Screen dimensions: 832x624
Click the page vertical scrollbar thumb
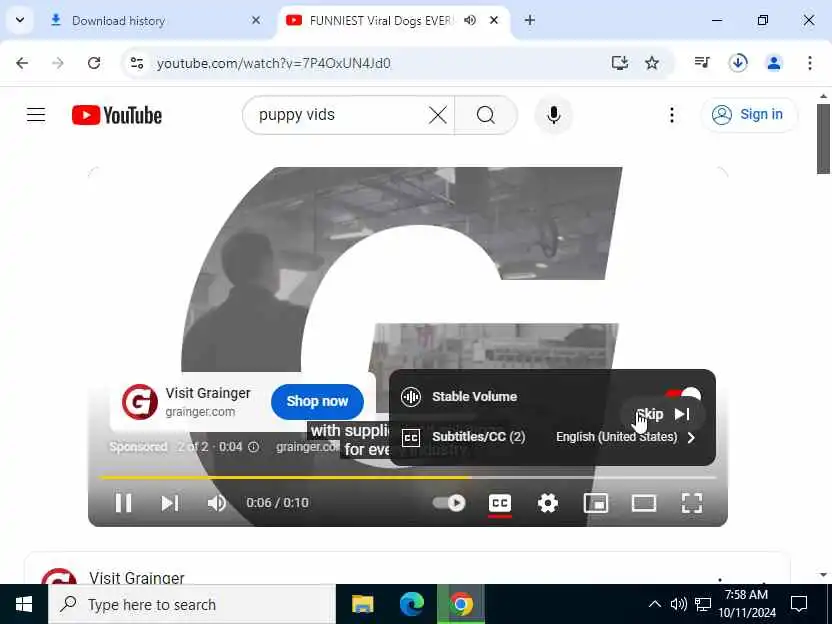[x=824, y=138]
